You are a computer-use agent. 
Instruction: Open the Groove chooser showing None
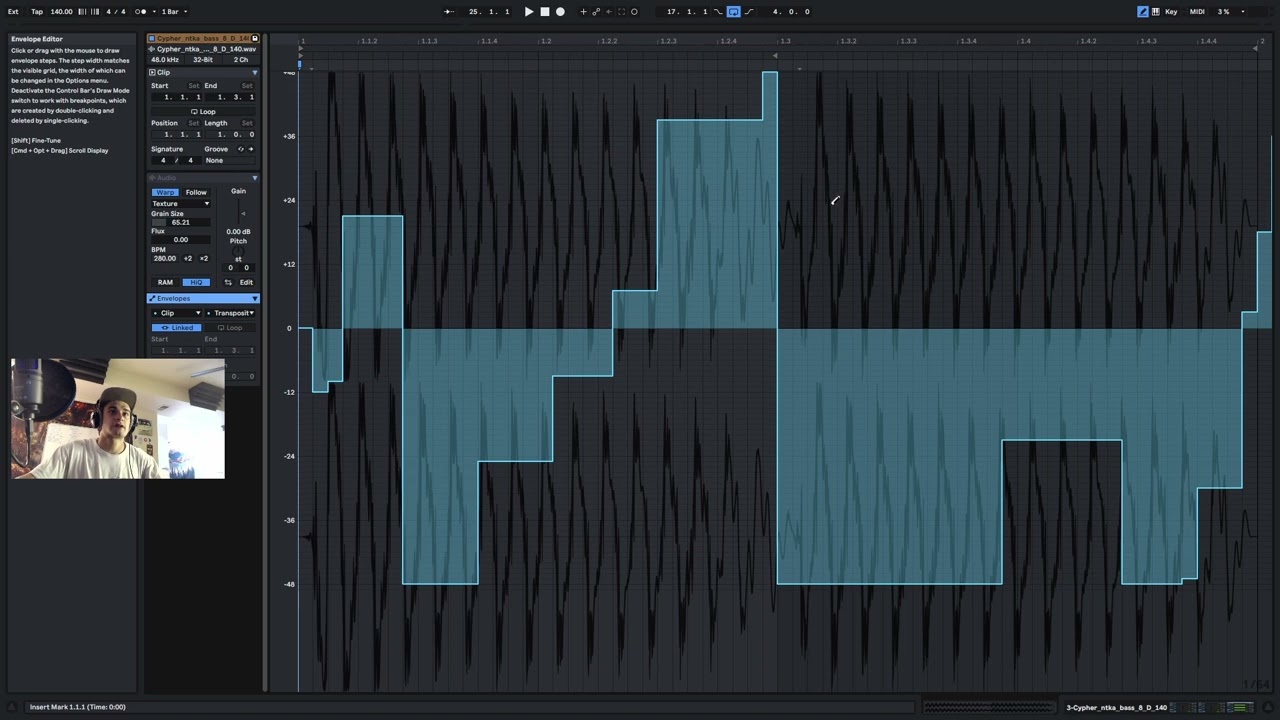pos(228,160)
